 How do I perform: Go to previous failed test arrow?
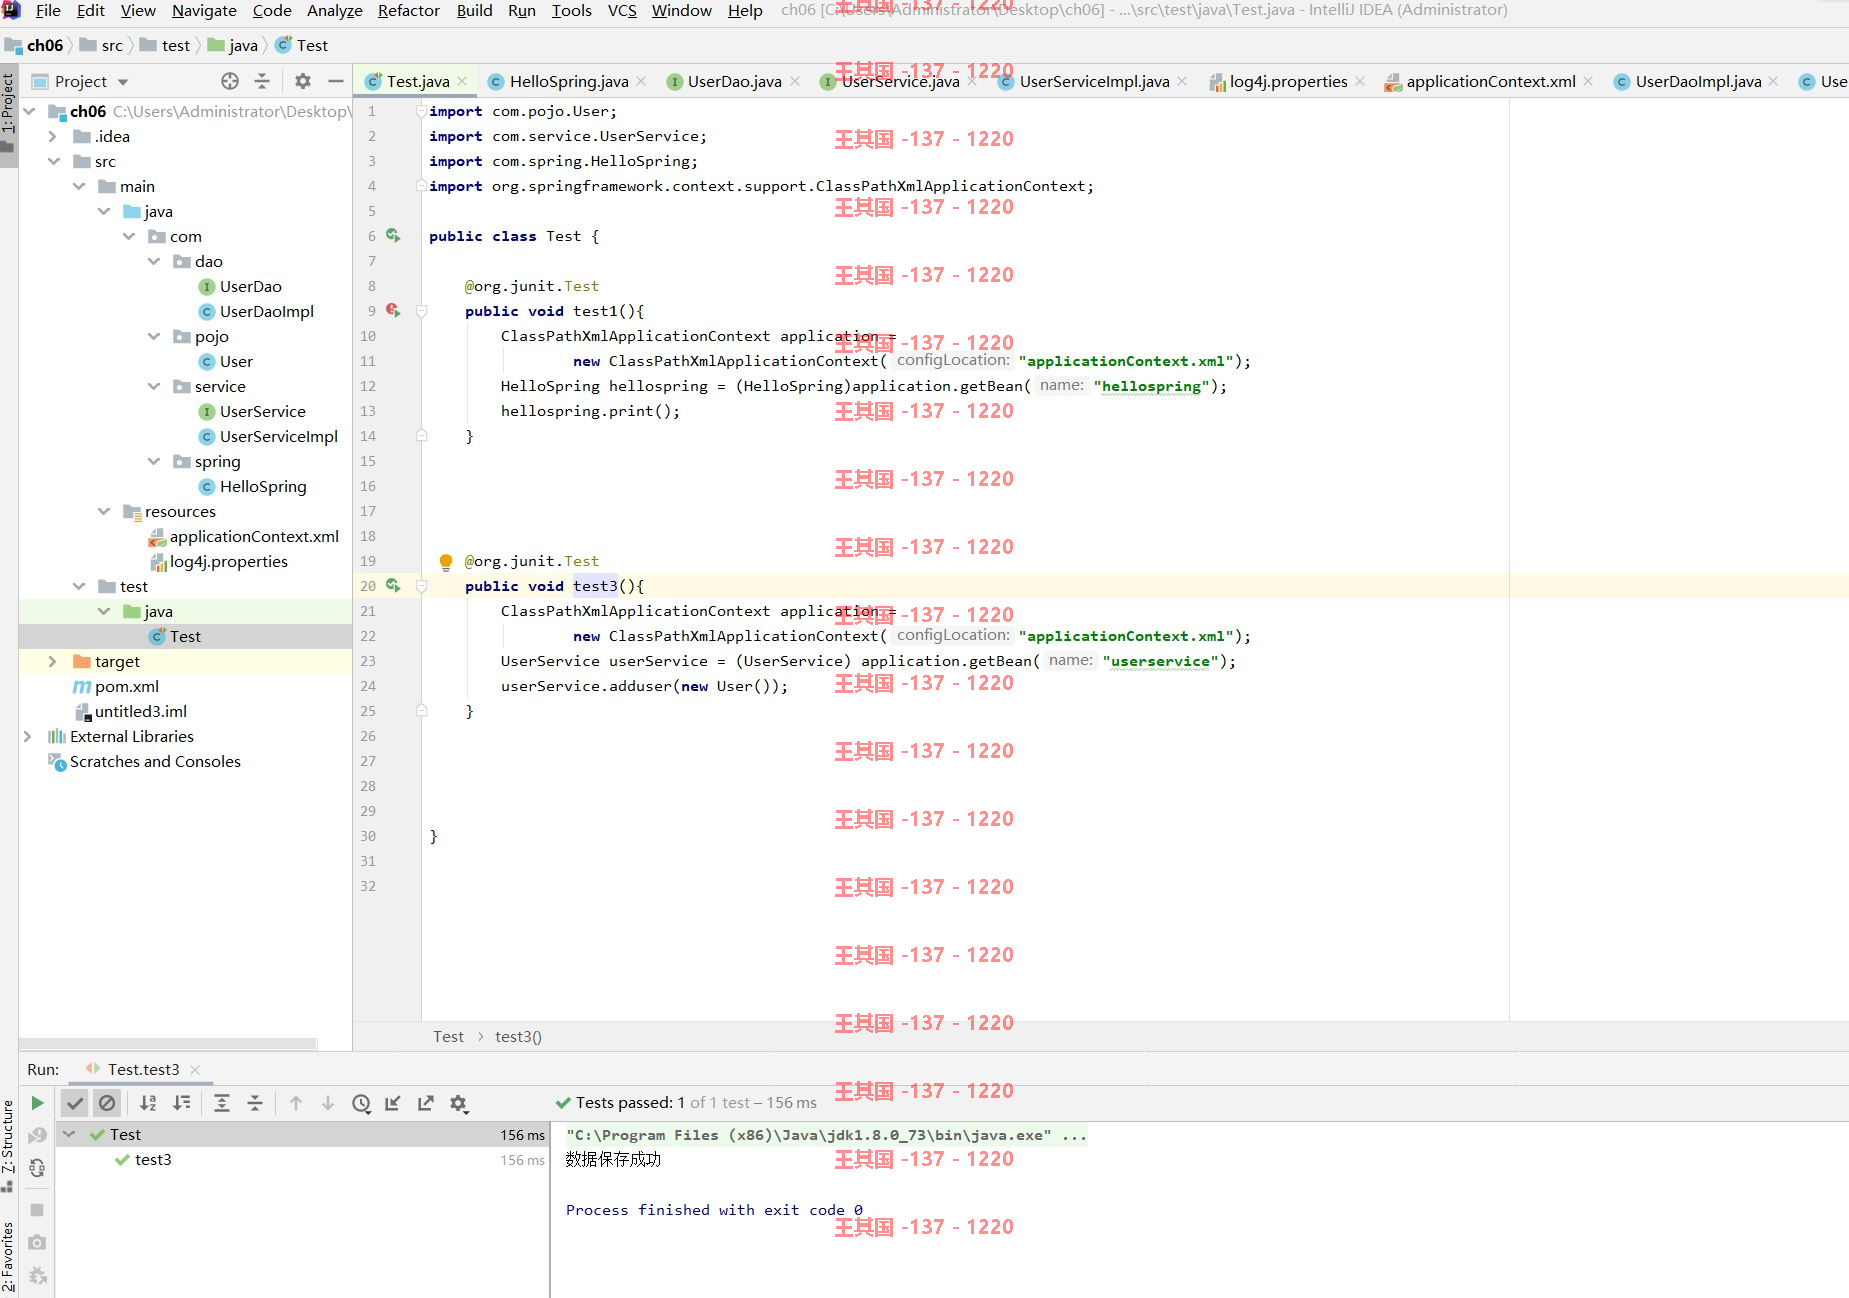tap(296, 1103)
